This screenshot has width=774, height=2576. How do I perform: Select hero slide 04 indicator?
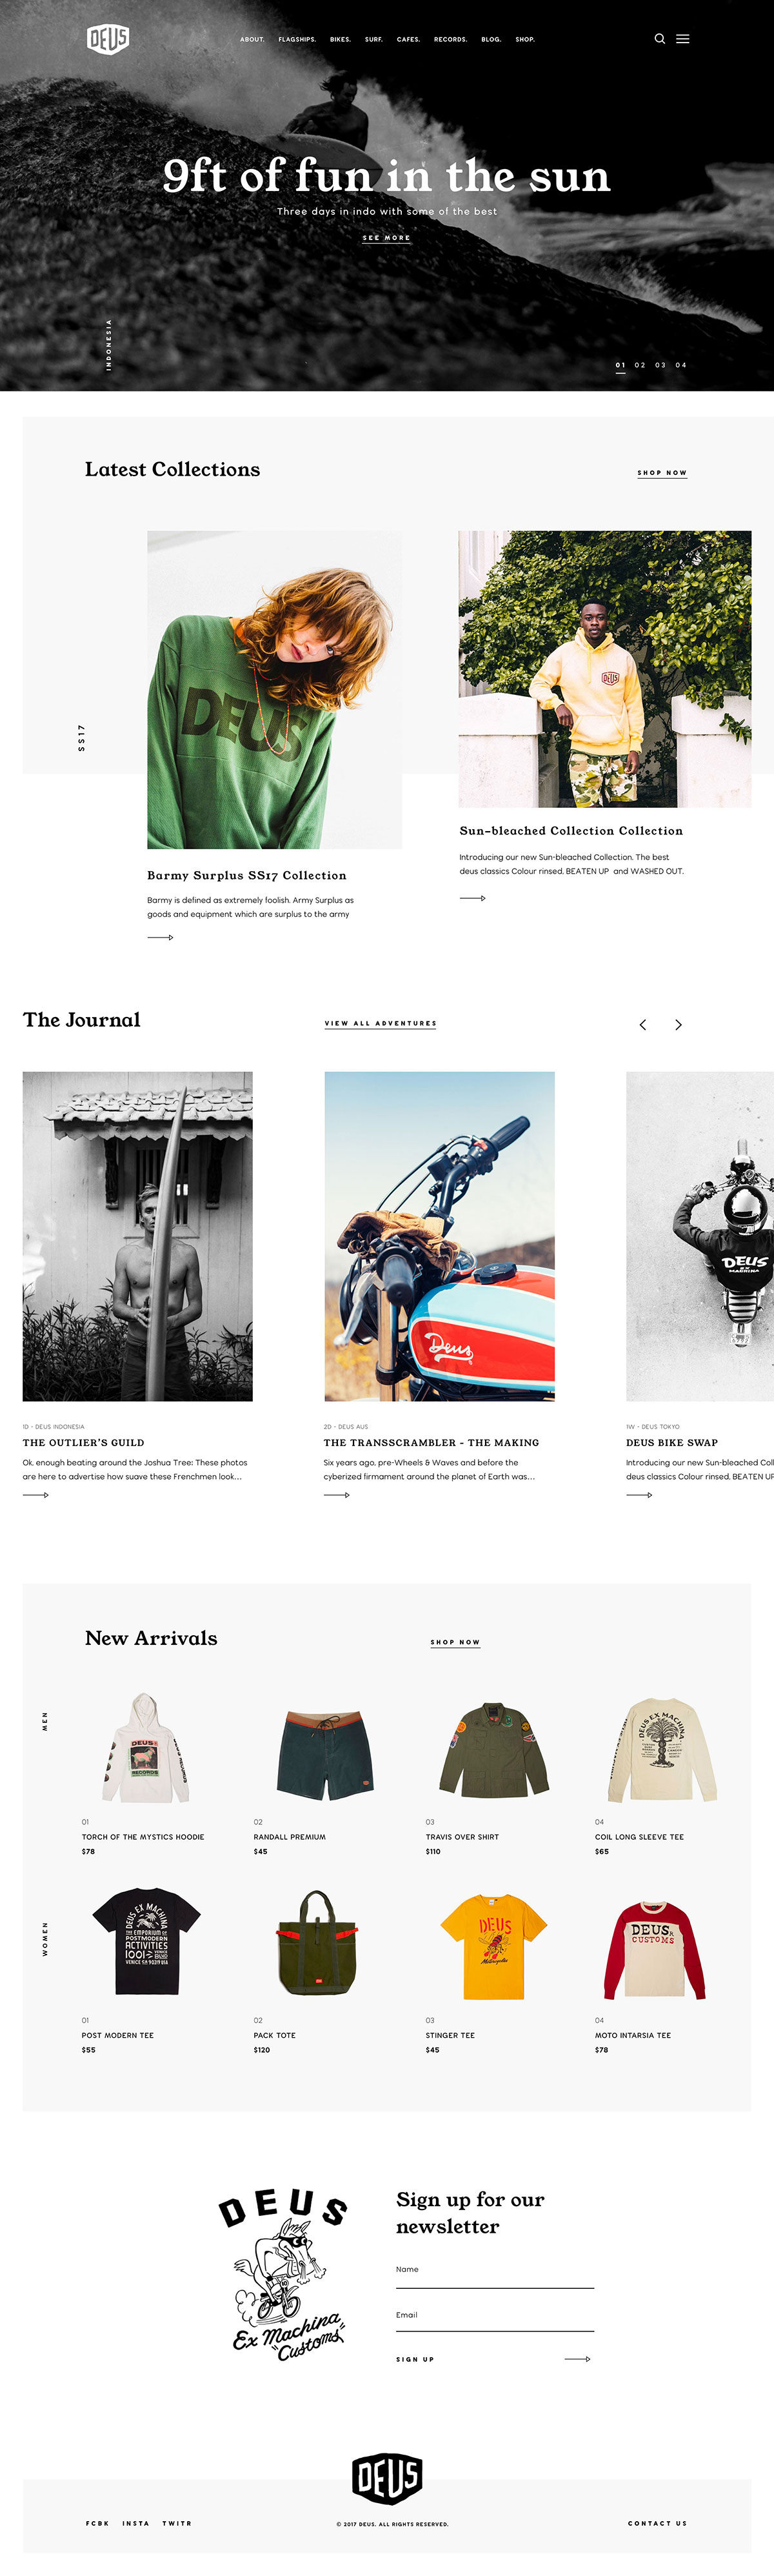click(681, 365)
